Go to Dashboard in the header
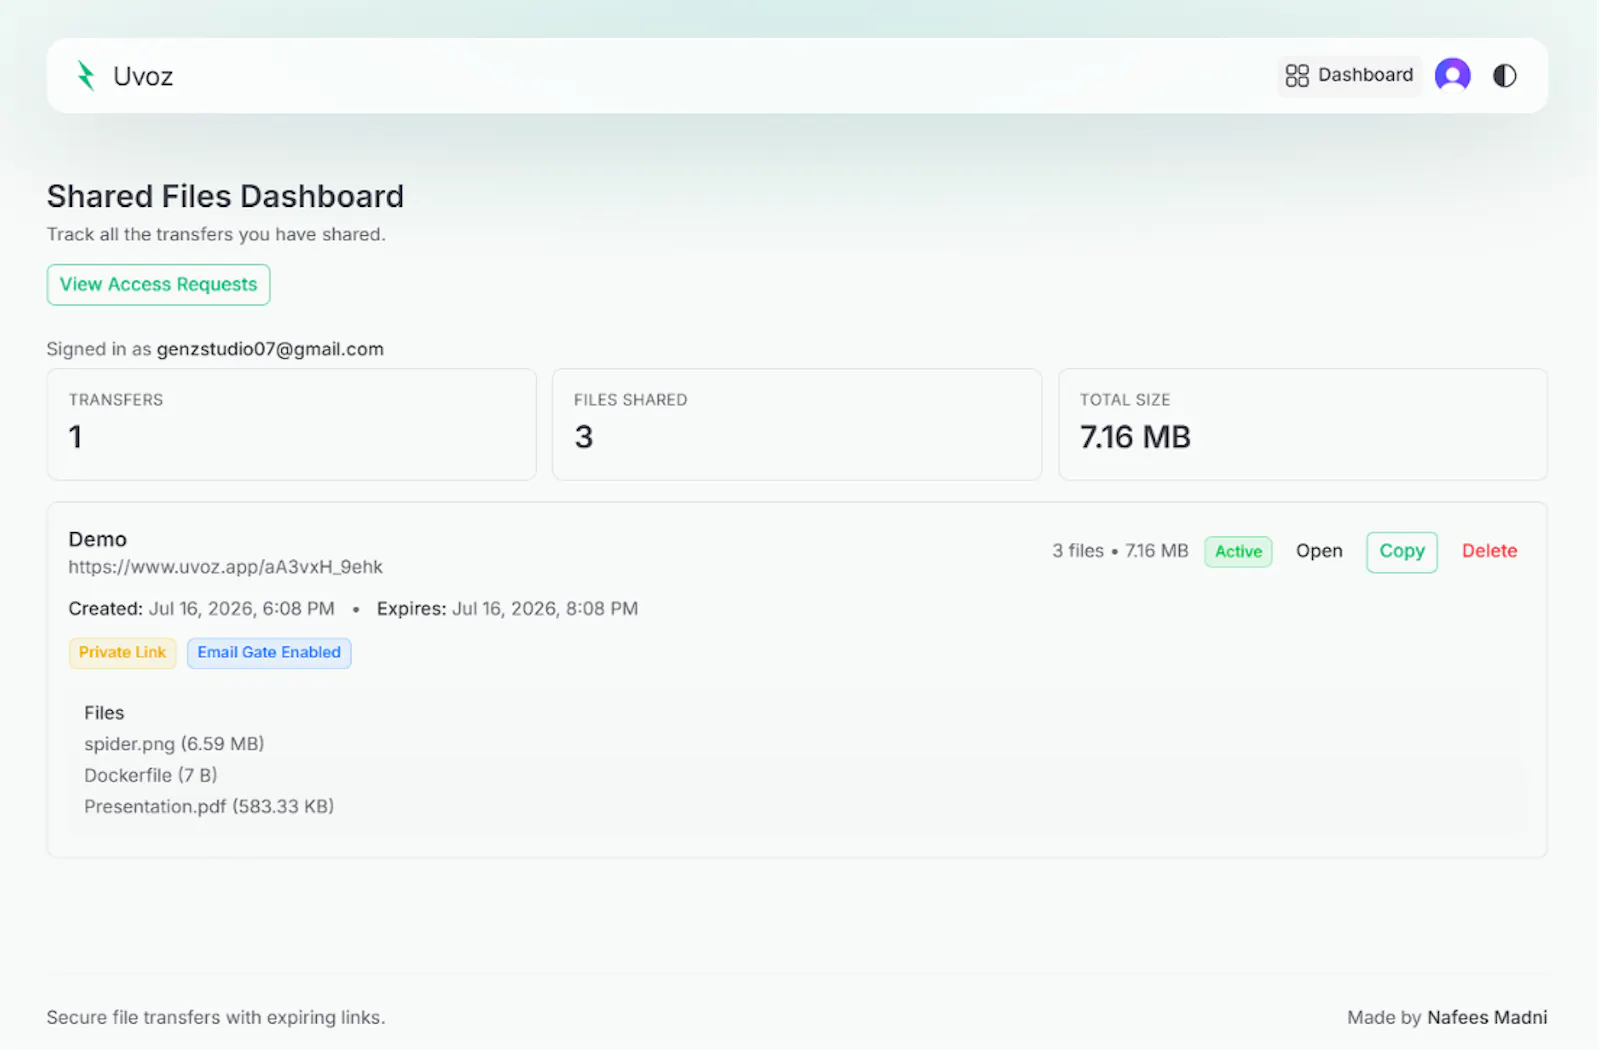 click(x=1349, y=75)
